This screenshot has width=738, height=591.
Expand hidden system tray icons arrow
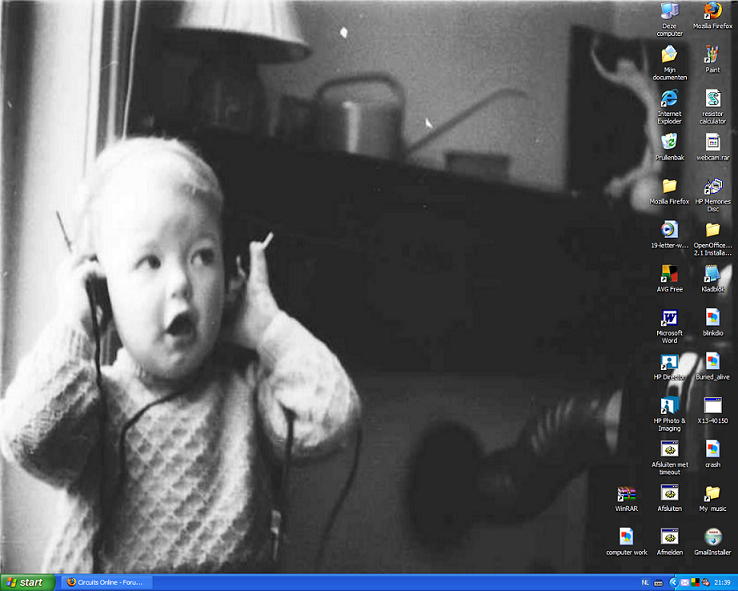pos(673,582)
